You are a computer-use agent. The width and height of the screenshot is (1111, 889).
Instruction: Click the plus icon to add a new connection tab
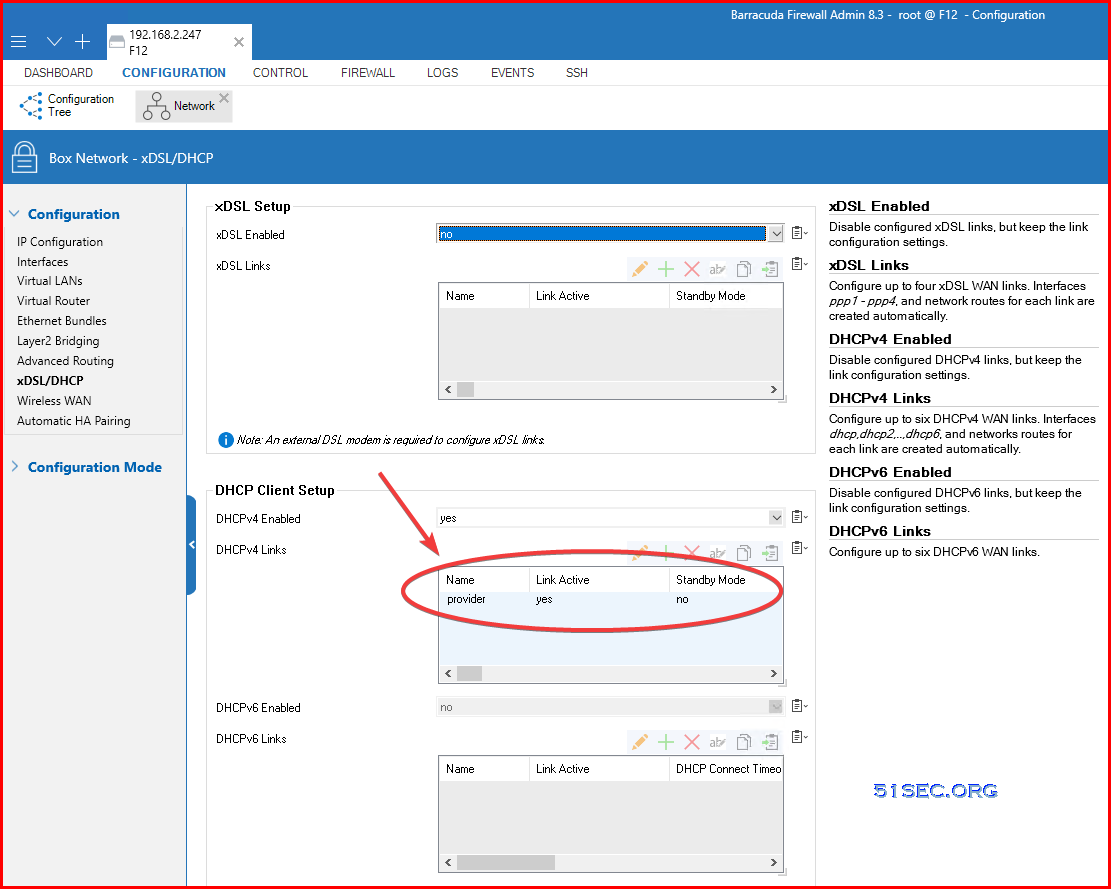pyautogui.click(x=83, y=42)
